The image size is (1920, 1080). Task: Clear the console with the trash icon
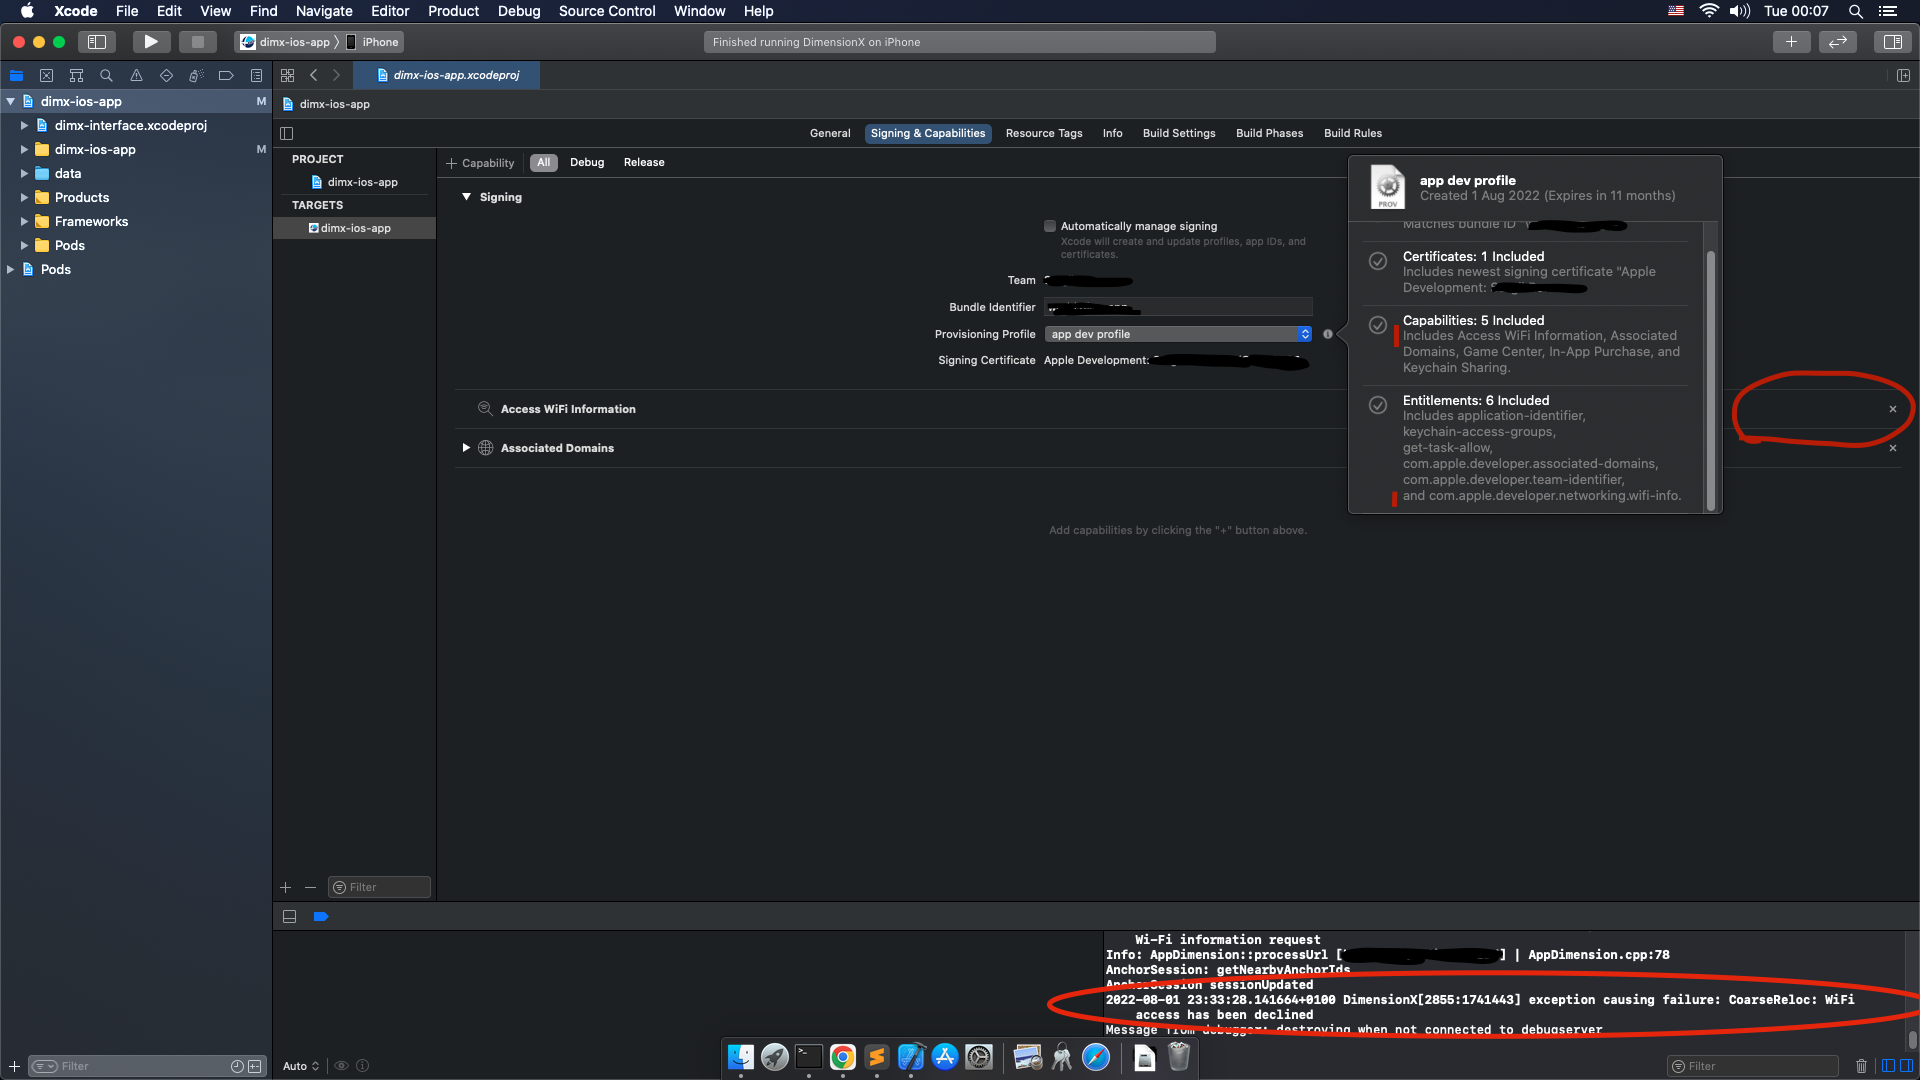pyautogui.click(x=1861, y=1066)
